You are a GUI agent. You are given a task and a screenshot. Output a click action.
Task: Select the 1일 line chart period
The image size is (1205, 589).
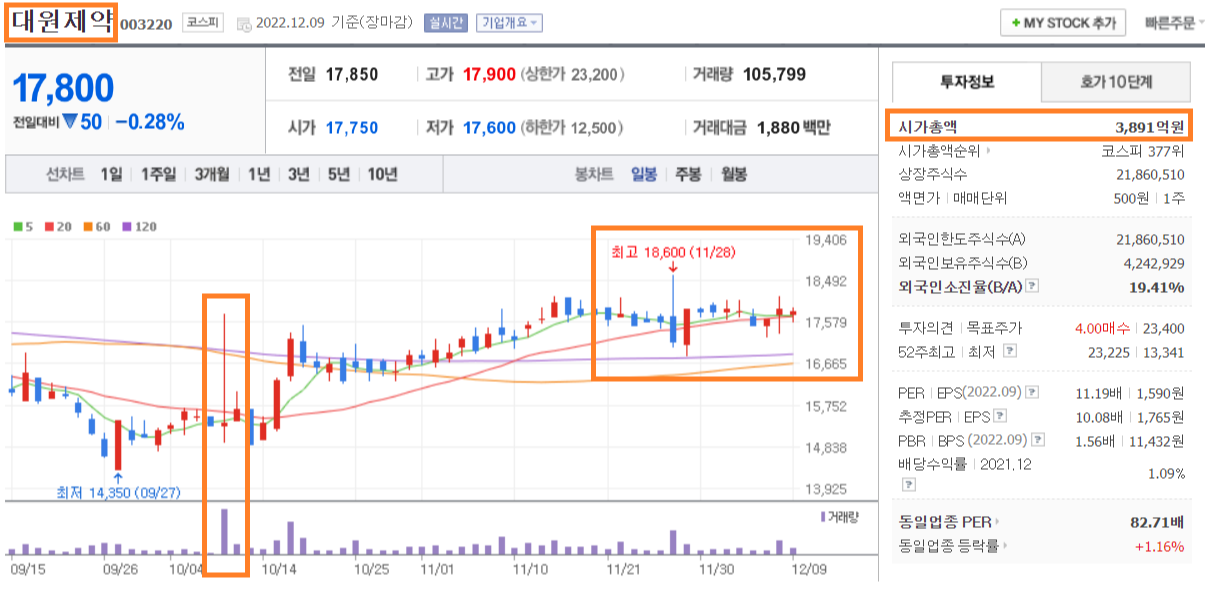[111, 174]
